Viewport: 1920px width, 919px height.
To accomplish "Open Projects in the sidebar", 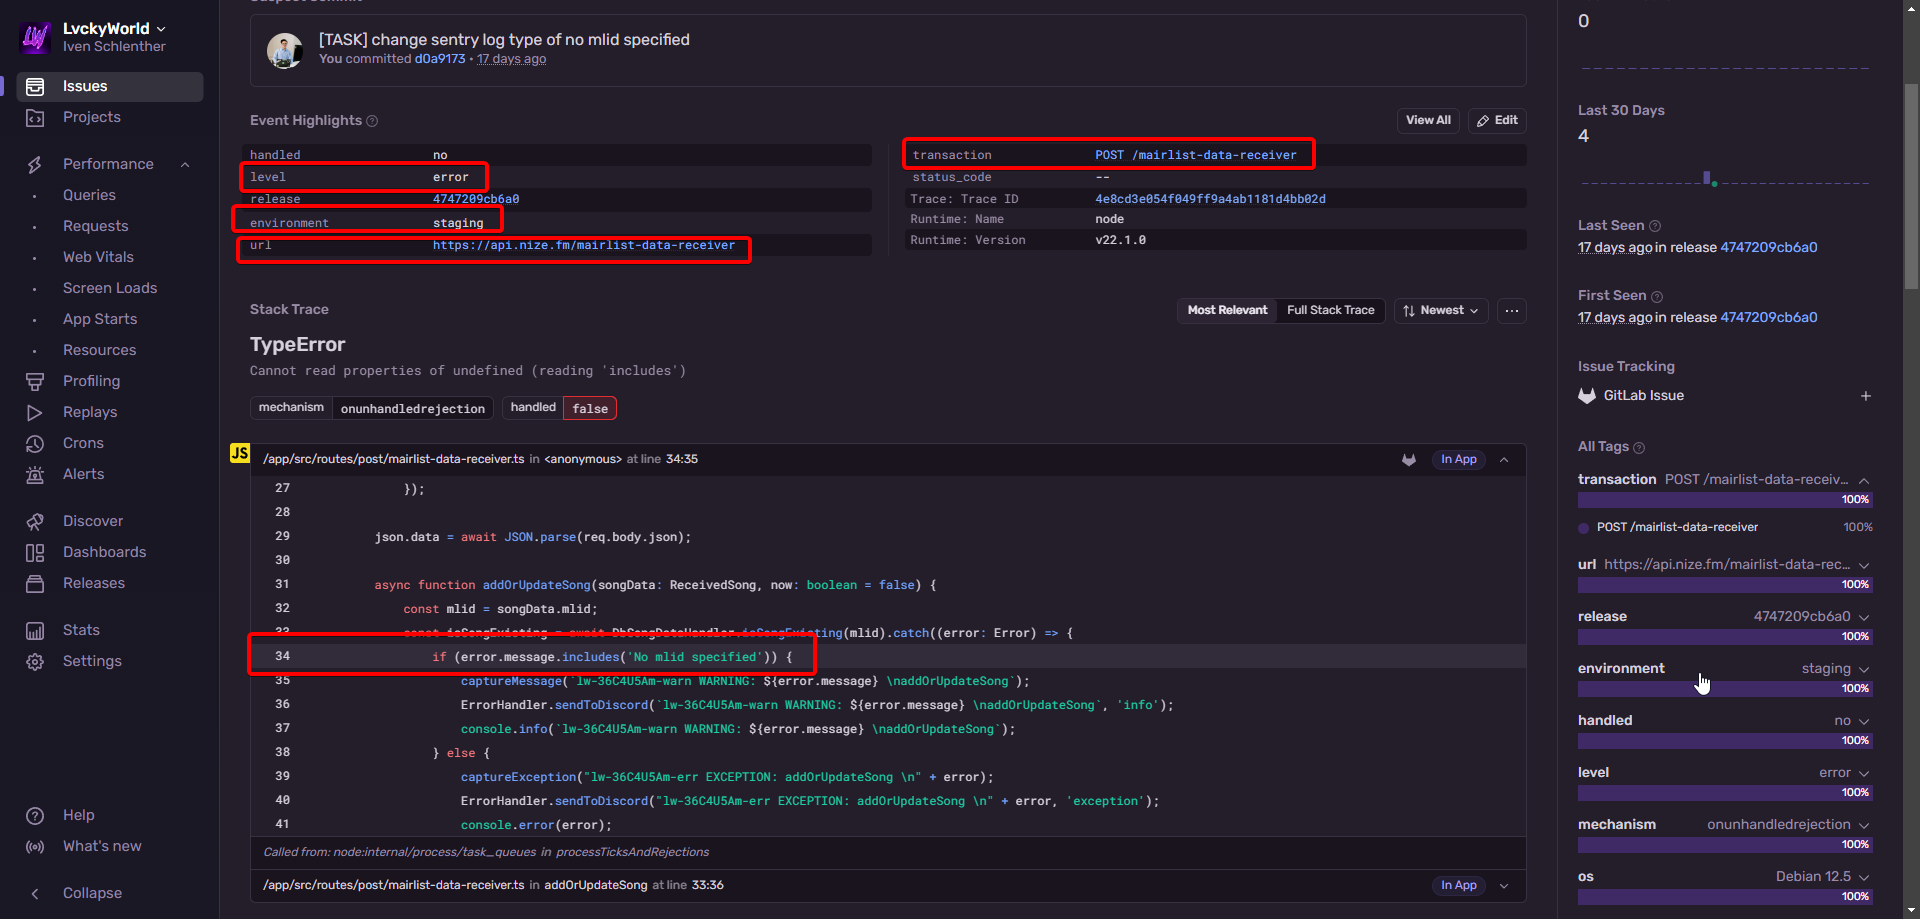I will 91,117.
